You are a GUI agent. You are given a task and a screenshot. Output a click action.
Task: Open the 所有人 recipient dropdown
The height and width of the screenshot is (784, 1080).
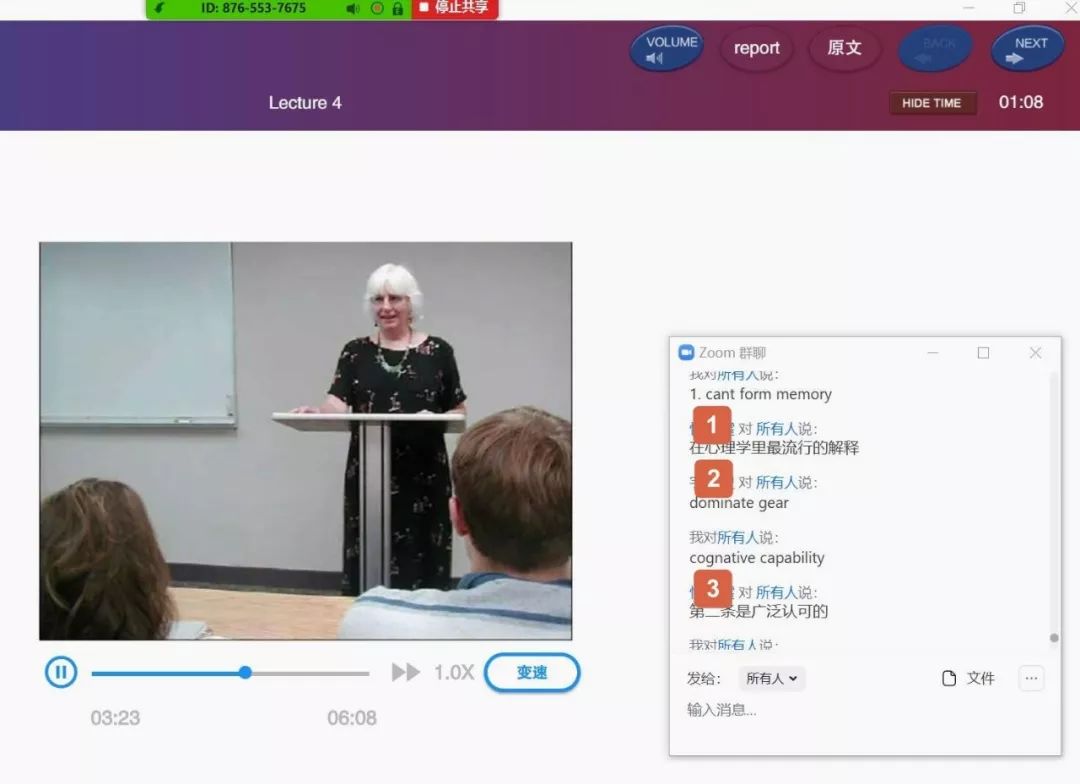[x=771, y=679]
